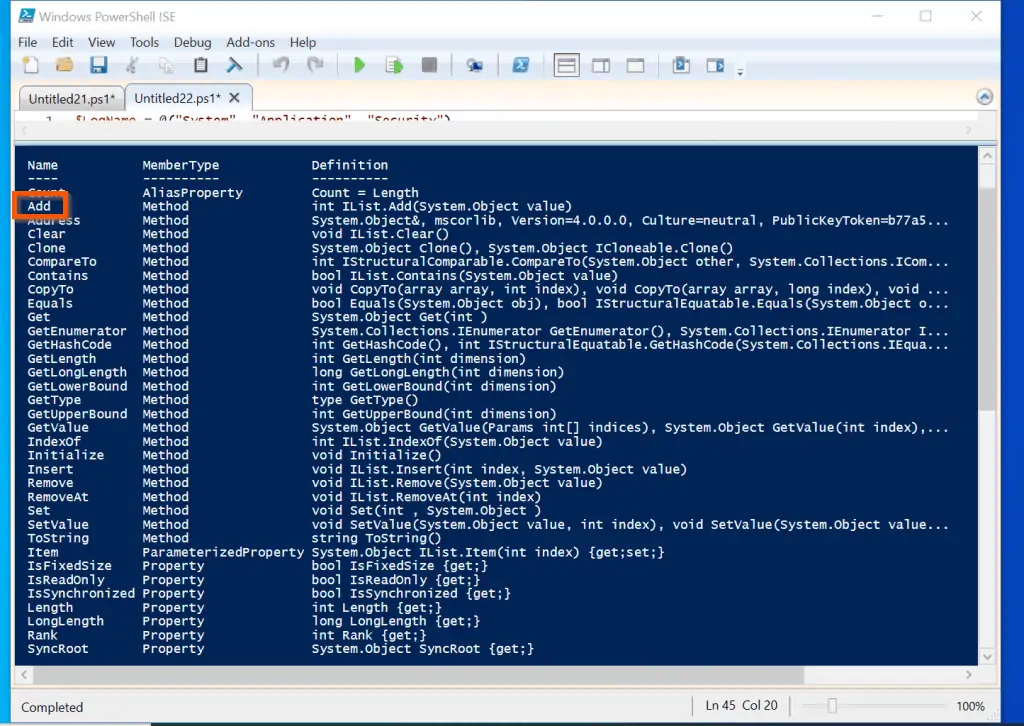Run the script with the green play icon
The image size is (1024, 726).
point(359,65)
